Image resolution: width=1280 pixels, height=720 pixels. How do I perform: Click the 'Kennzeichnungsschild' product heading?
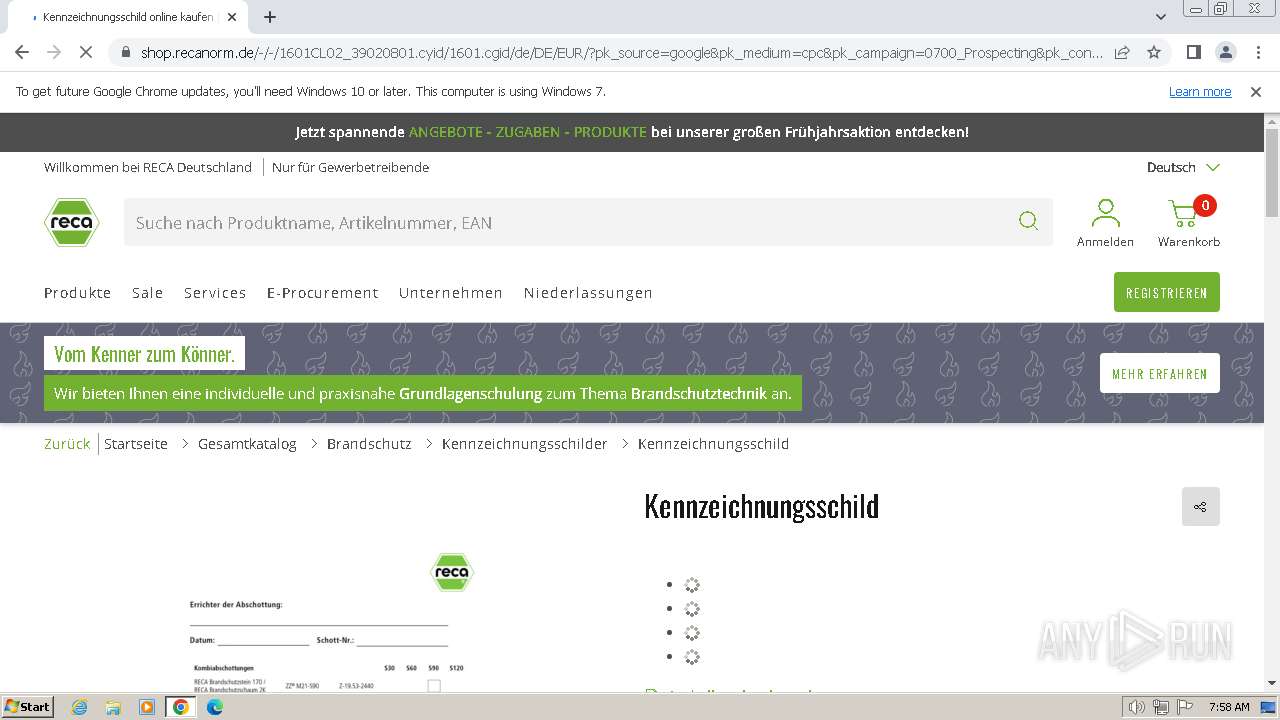tap(761, 507)
